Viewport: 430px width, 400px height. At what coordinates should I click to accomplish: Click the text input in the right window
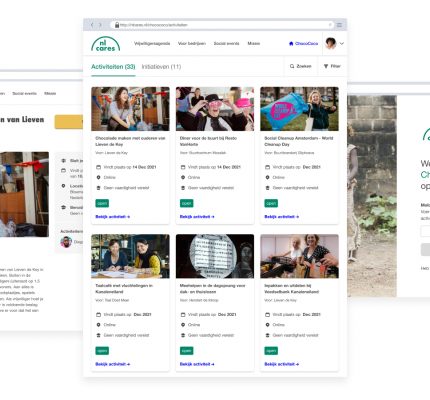[x=425, y=231]
